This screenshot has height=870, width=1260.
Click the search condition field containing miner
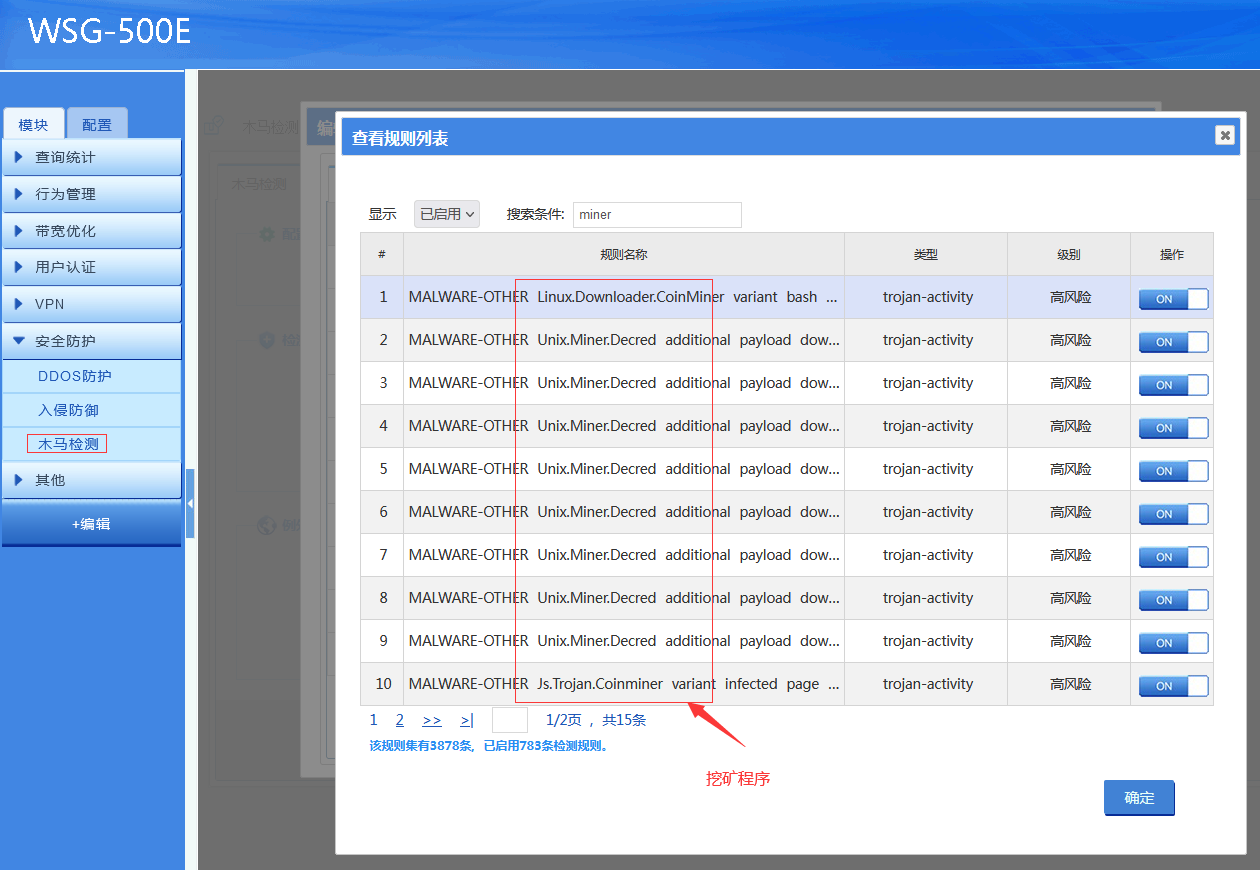click(657, 214)
